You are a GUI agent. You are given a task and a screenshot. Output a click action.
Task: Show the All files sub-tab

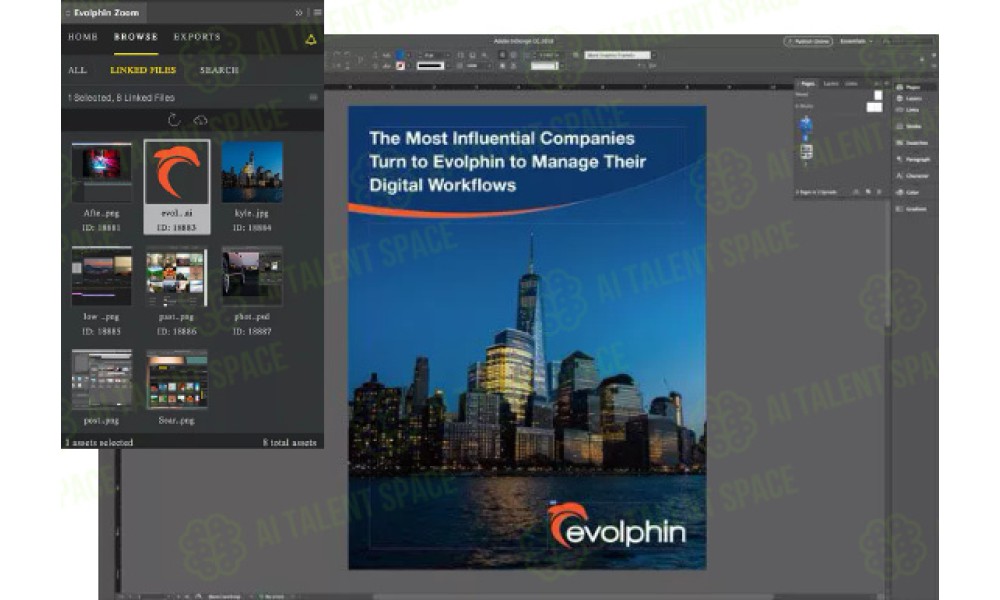[77, 70]
